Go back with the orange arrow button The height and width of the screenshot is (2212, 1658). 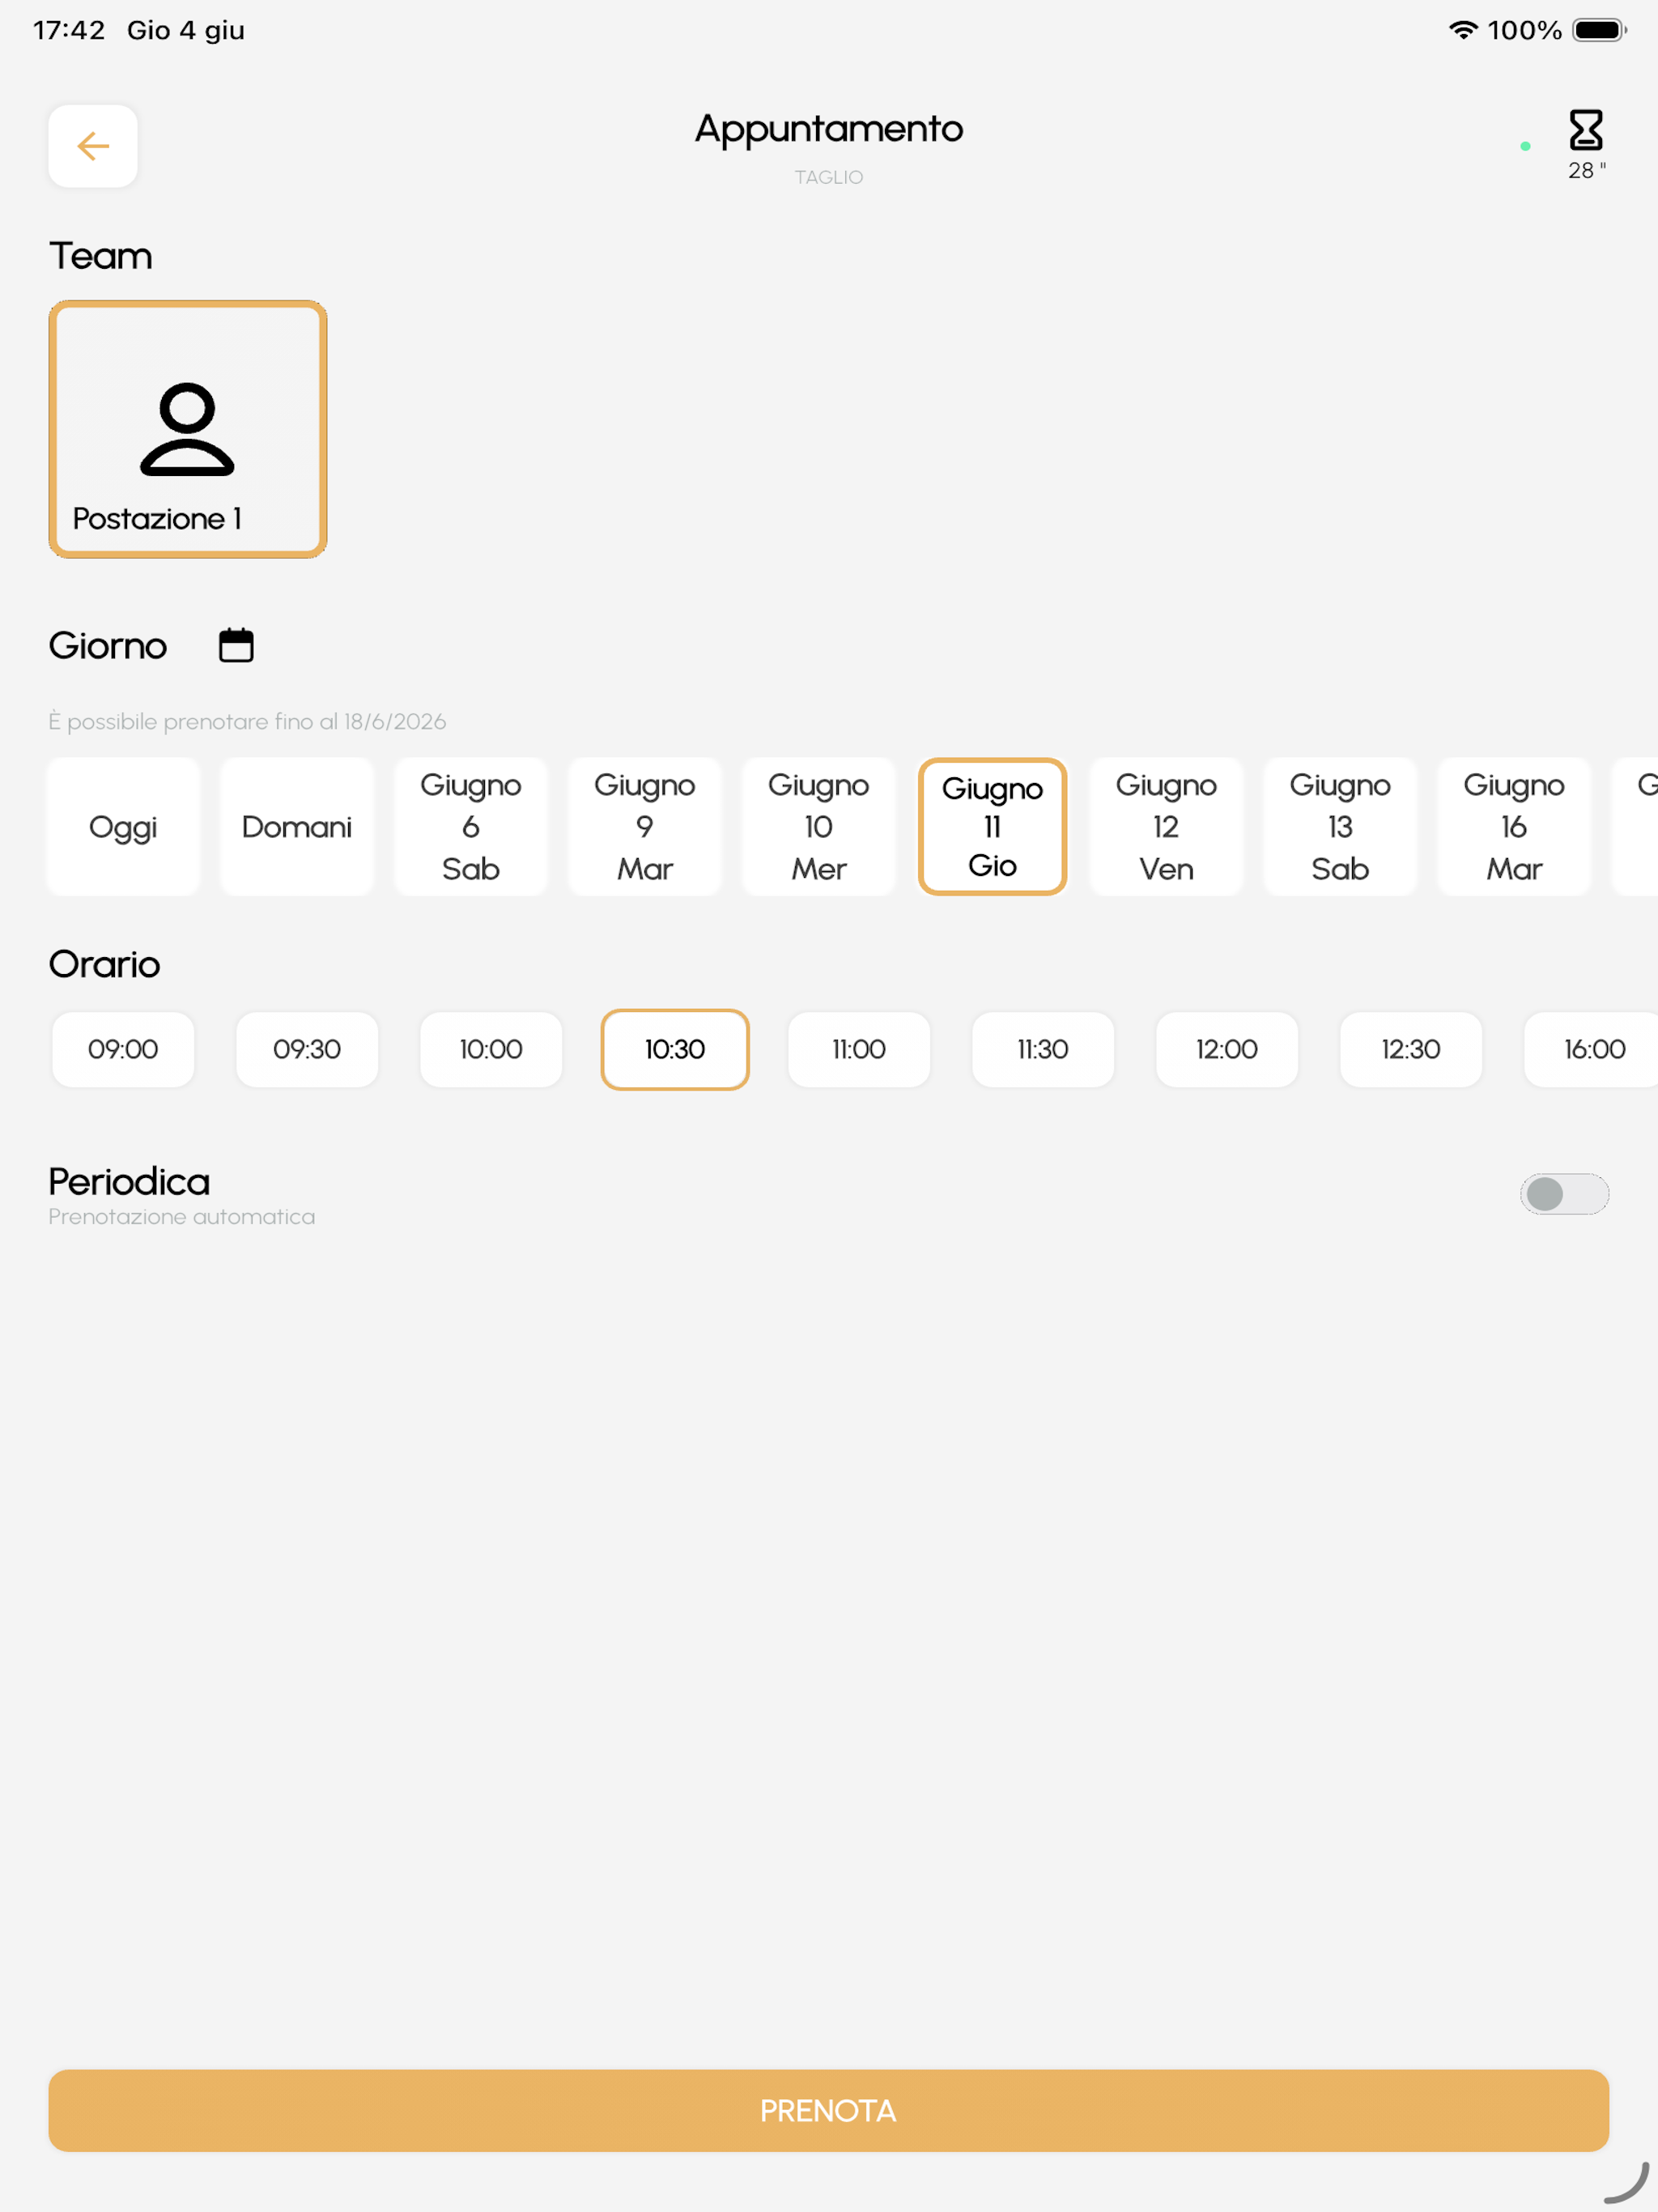pyautogui.click(x=93, y=146)
